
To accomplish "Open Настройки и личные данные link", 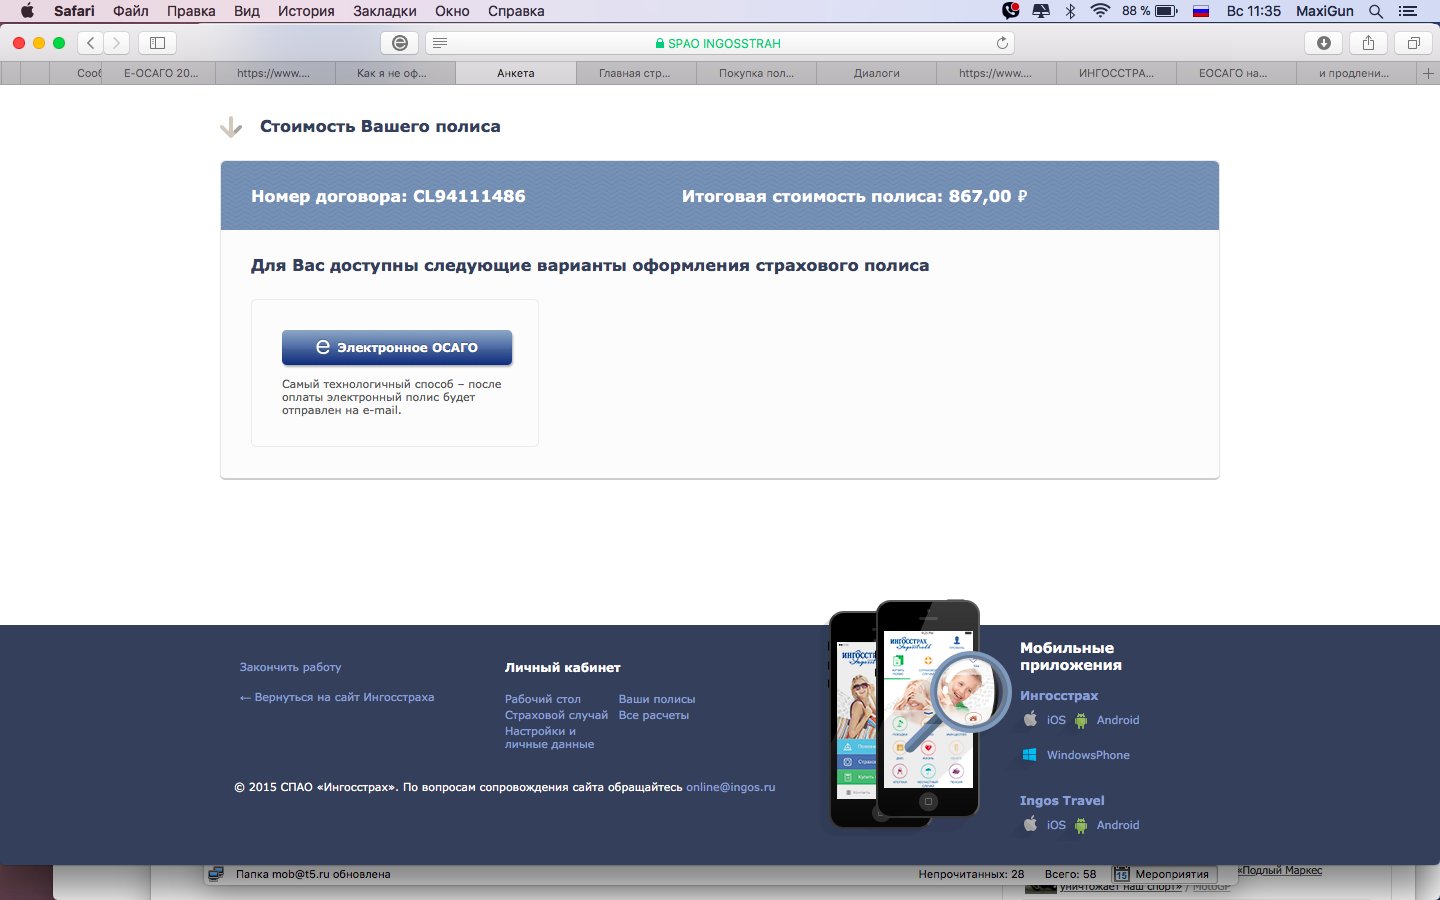I will click(549, 737).
